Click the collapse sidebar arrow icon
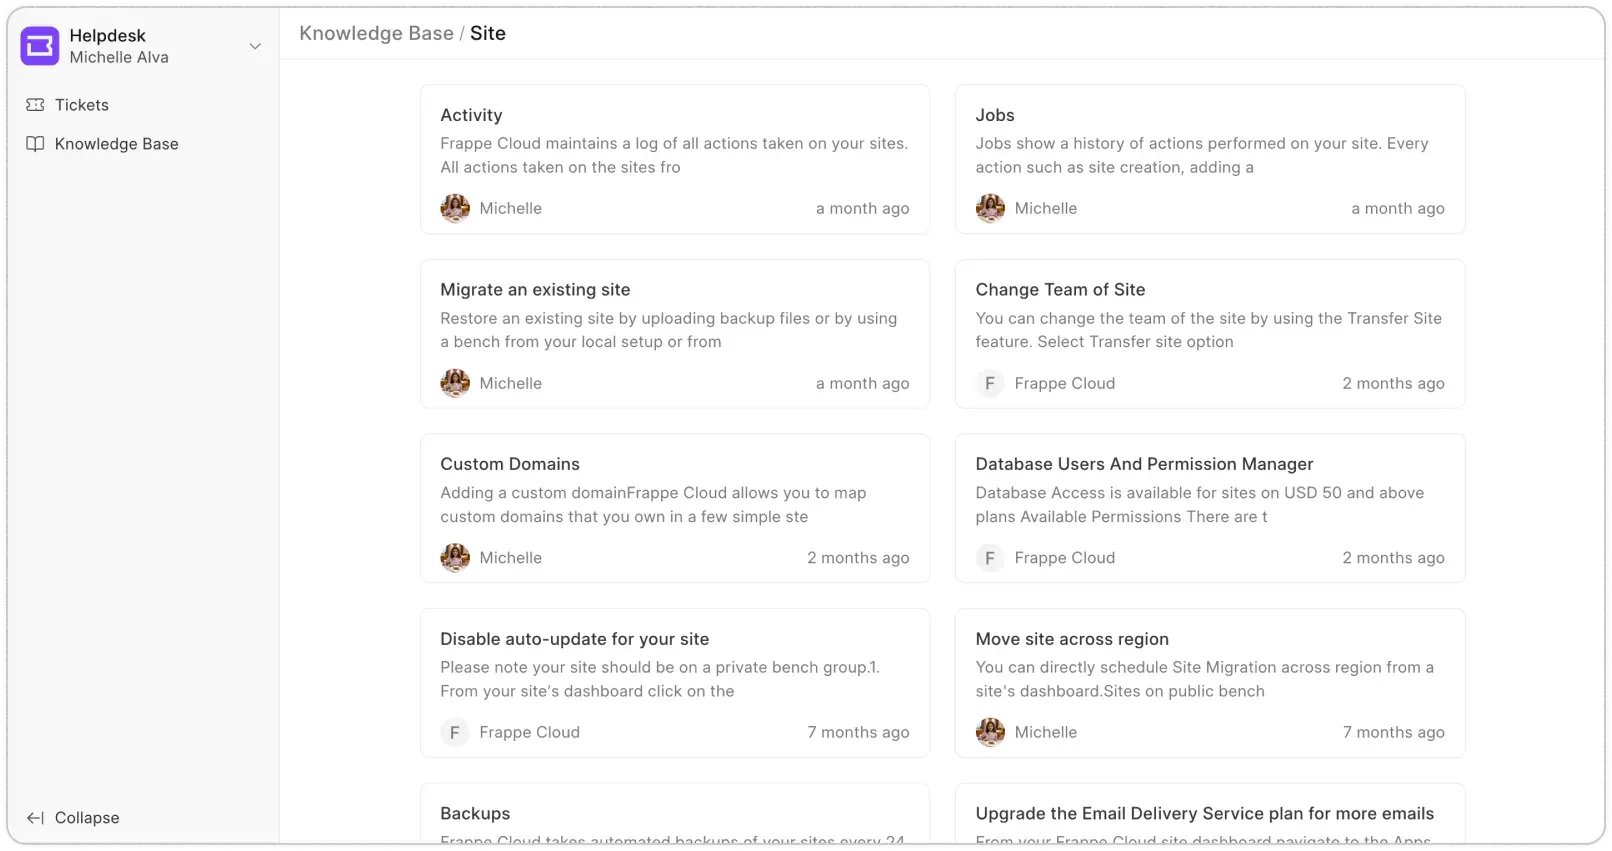The height and width of the screenshot is (851, 1612). tap(35, 817)
